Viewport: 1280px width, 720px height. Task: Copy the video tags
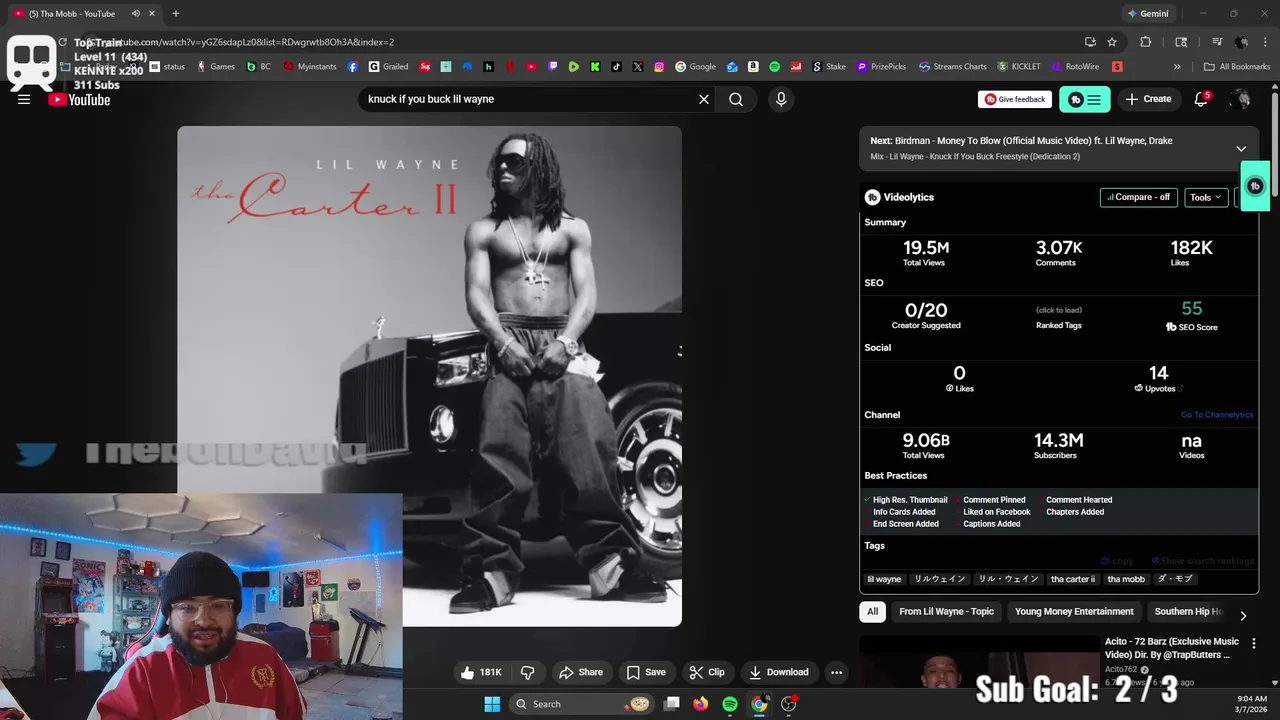coord(1117,561)
